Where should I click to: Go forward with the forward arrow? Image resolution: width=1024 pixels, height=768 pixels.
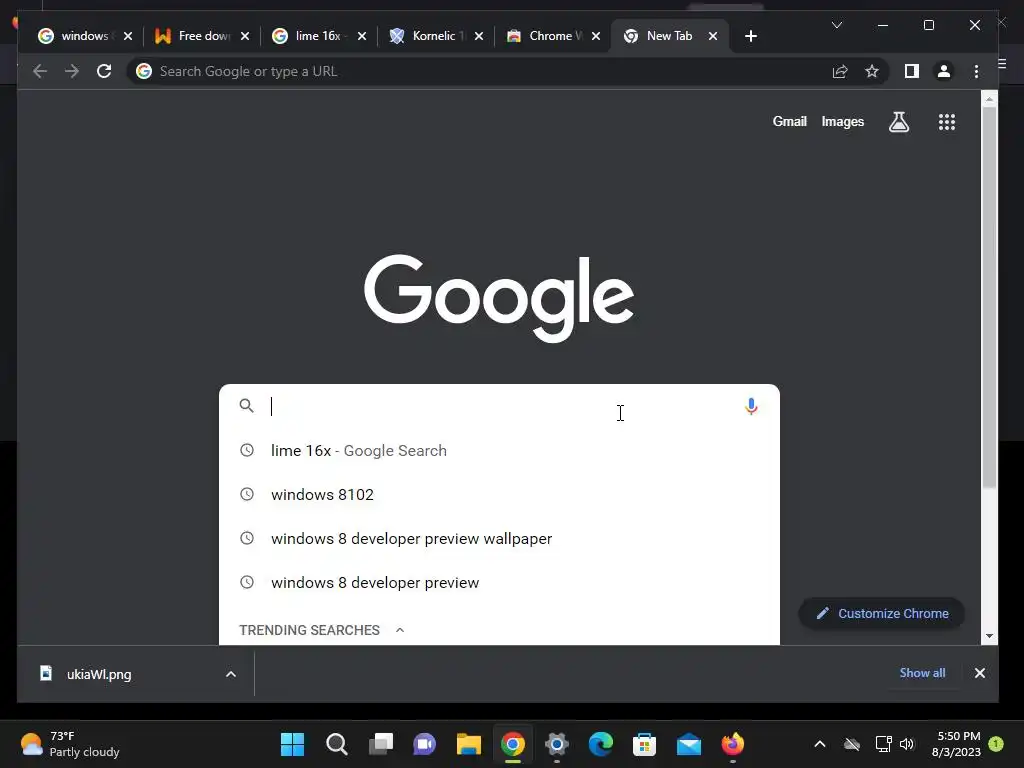72,71
